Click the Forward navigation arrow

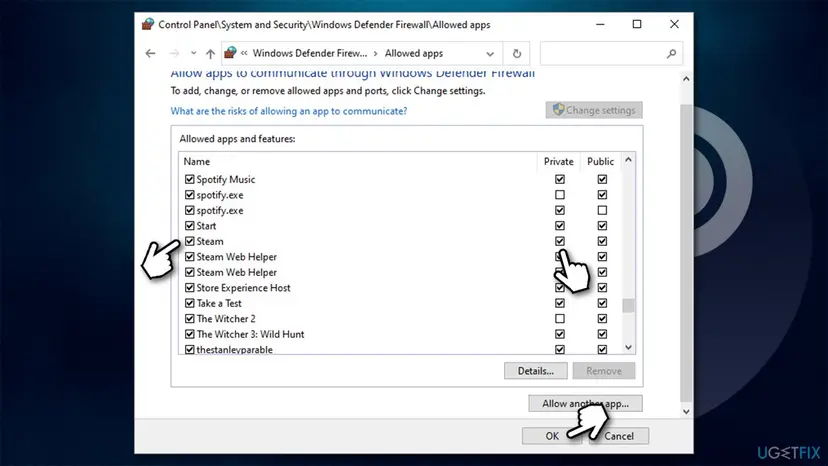(174, 53)
